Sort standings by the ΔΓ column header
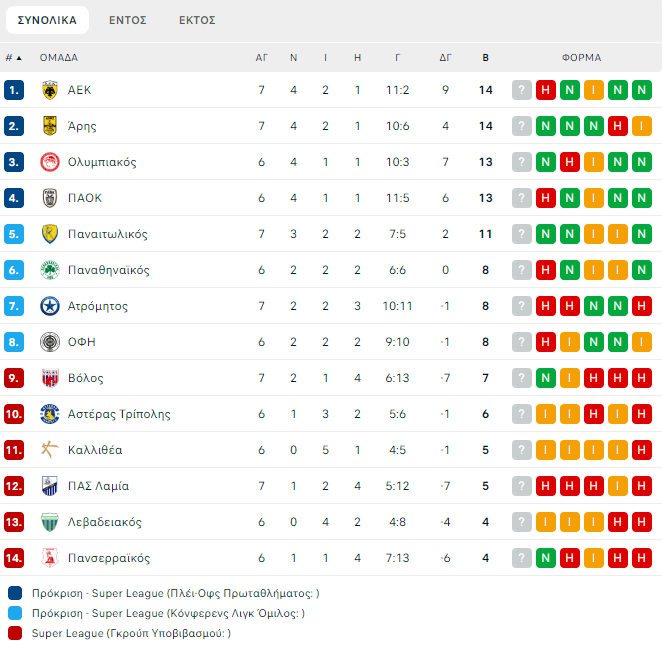The height and width of the screenshot is (648, 662). pos(445,58)
